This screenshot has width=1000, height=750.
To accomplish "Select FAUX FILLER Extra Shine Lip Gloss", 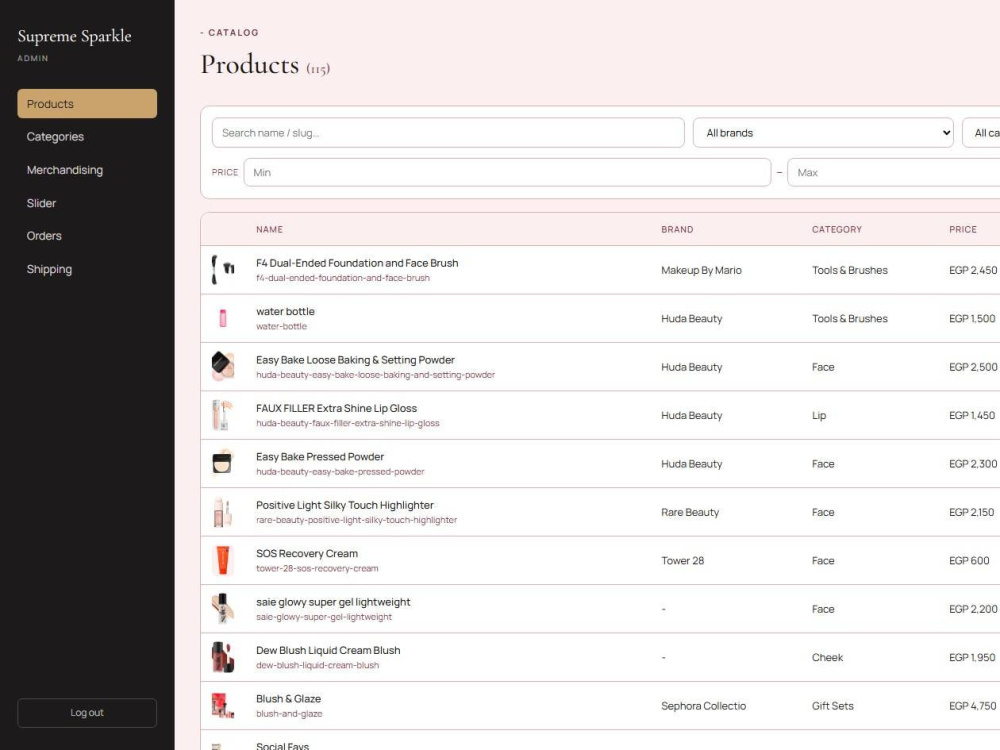I will 336,408.
